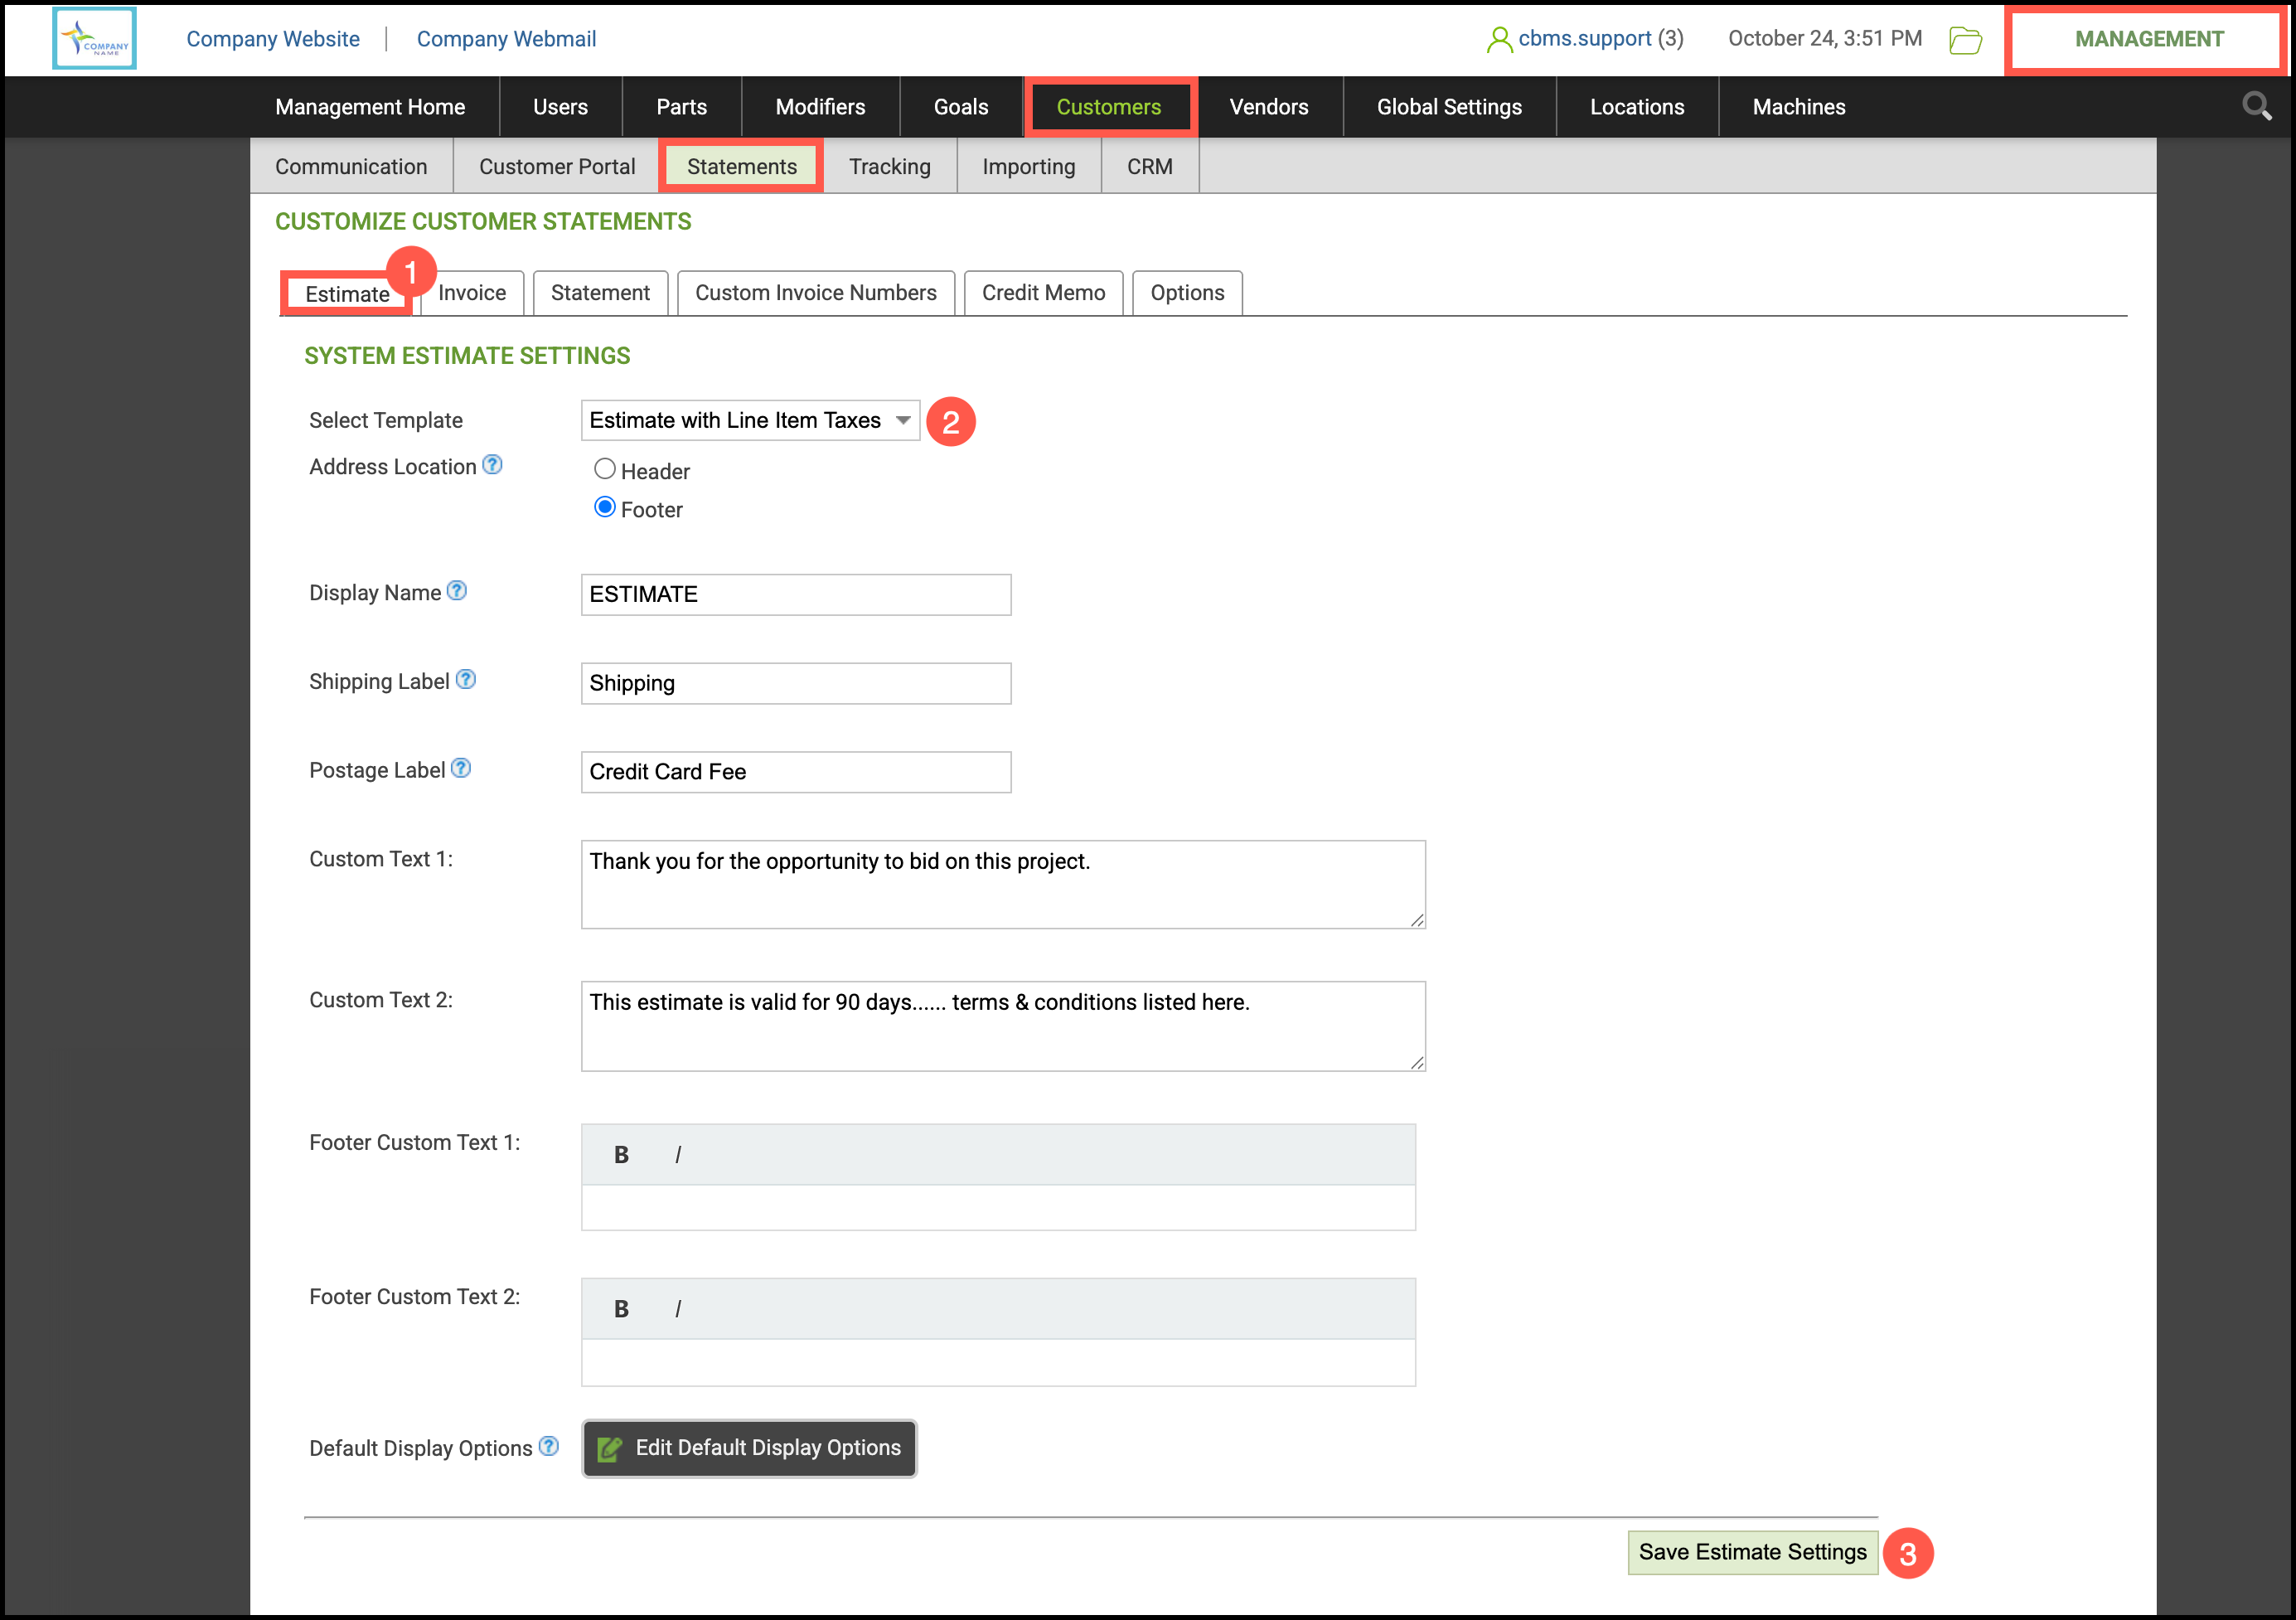Select the Footer address radio button

point(604,508)
